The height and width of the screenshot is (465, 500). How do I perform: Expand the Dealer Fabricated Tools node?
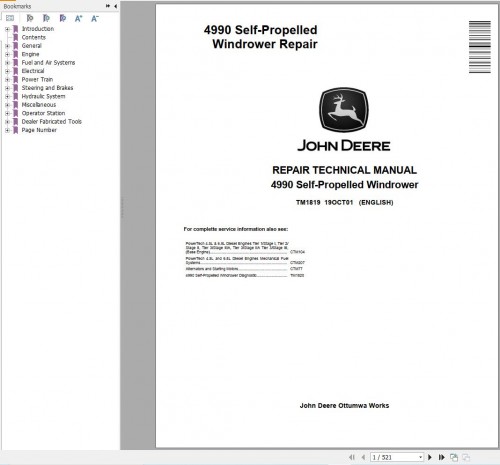[x=7, y=122]
